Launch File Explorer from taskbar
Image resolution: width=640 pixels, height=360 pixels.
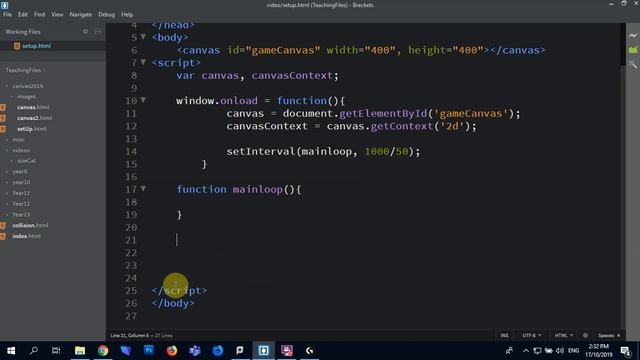coord(80,351)
